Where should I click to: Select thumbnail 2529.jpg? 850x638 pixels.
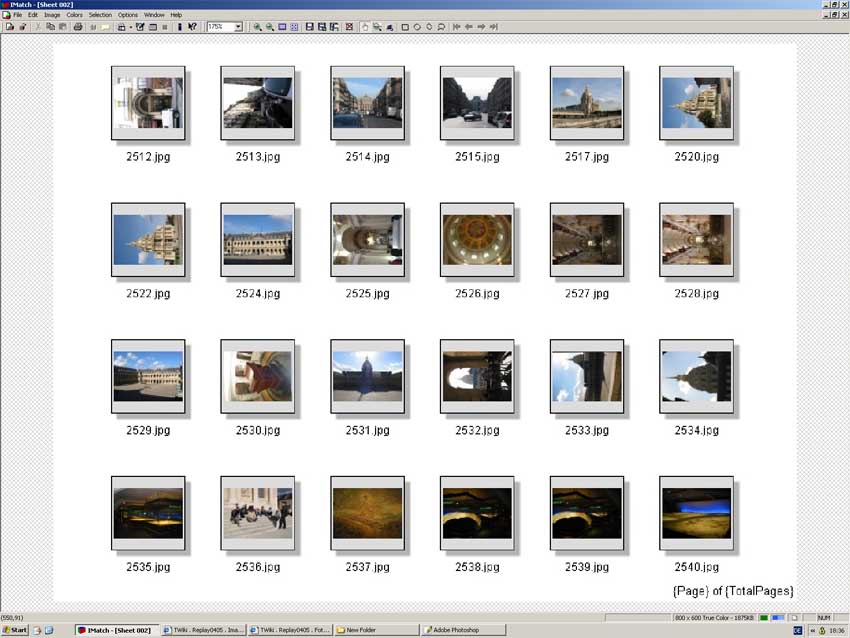[148, 376]
